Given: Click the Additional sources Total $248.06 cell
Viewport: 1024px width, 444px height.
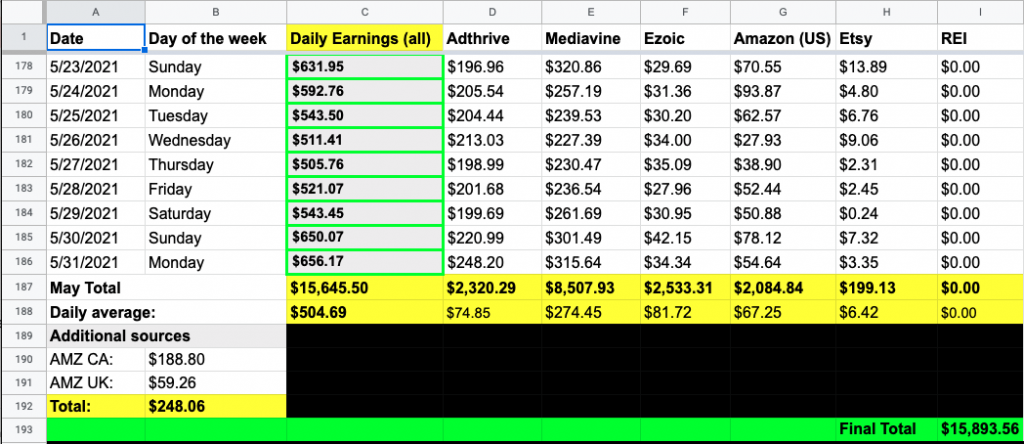Looking at the screenshot, I should (215, 405).
